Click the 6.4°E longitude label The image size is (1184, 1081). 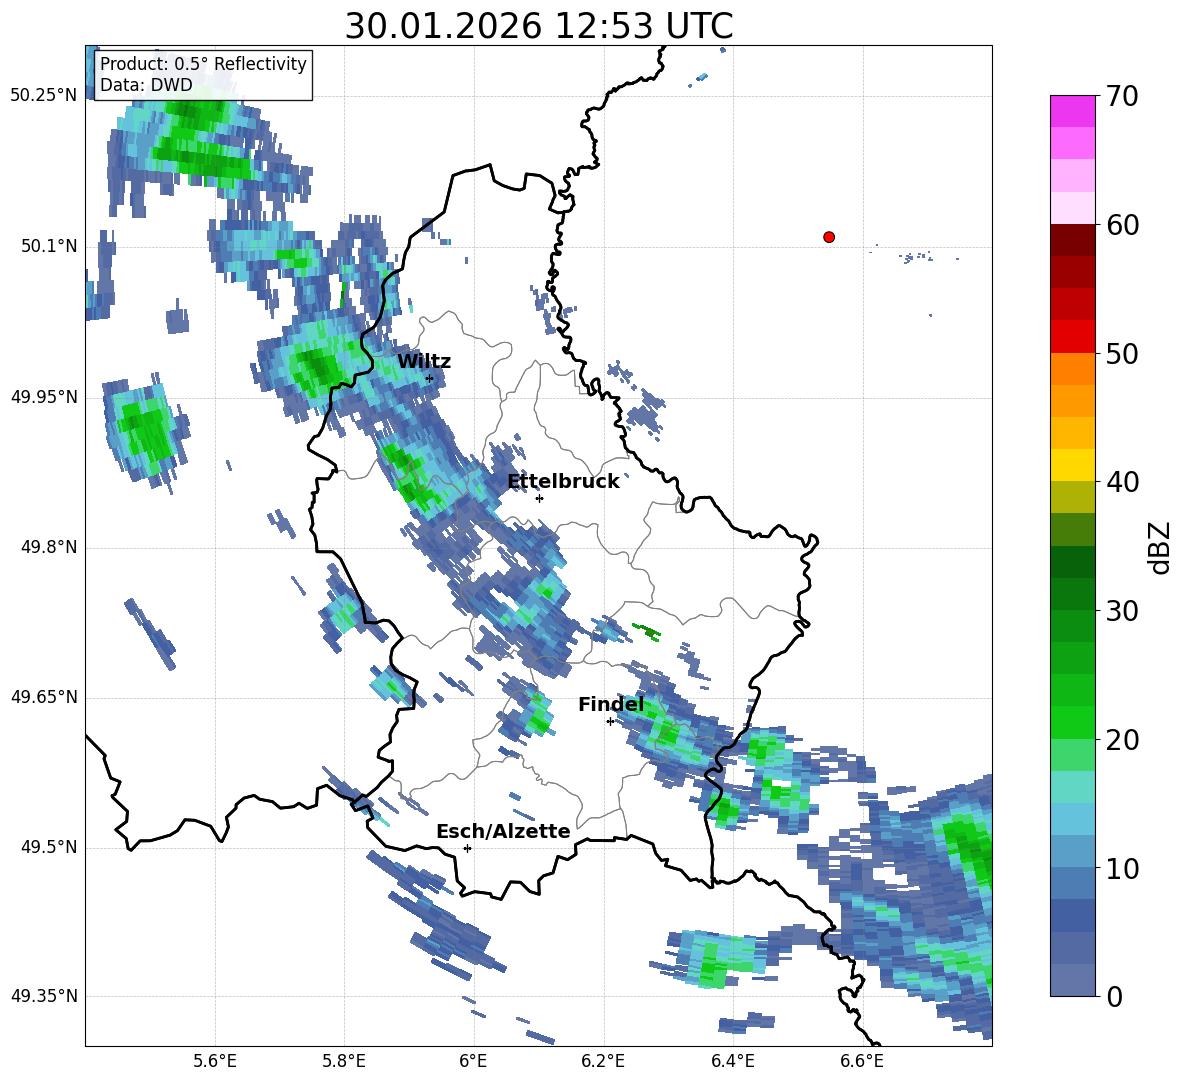[732, 1061]
